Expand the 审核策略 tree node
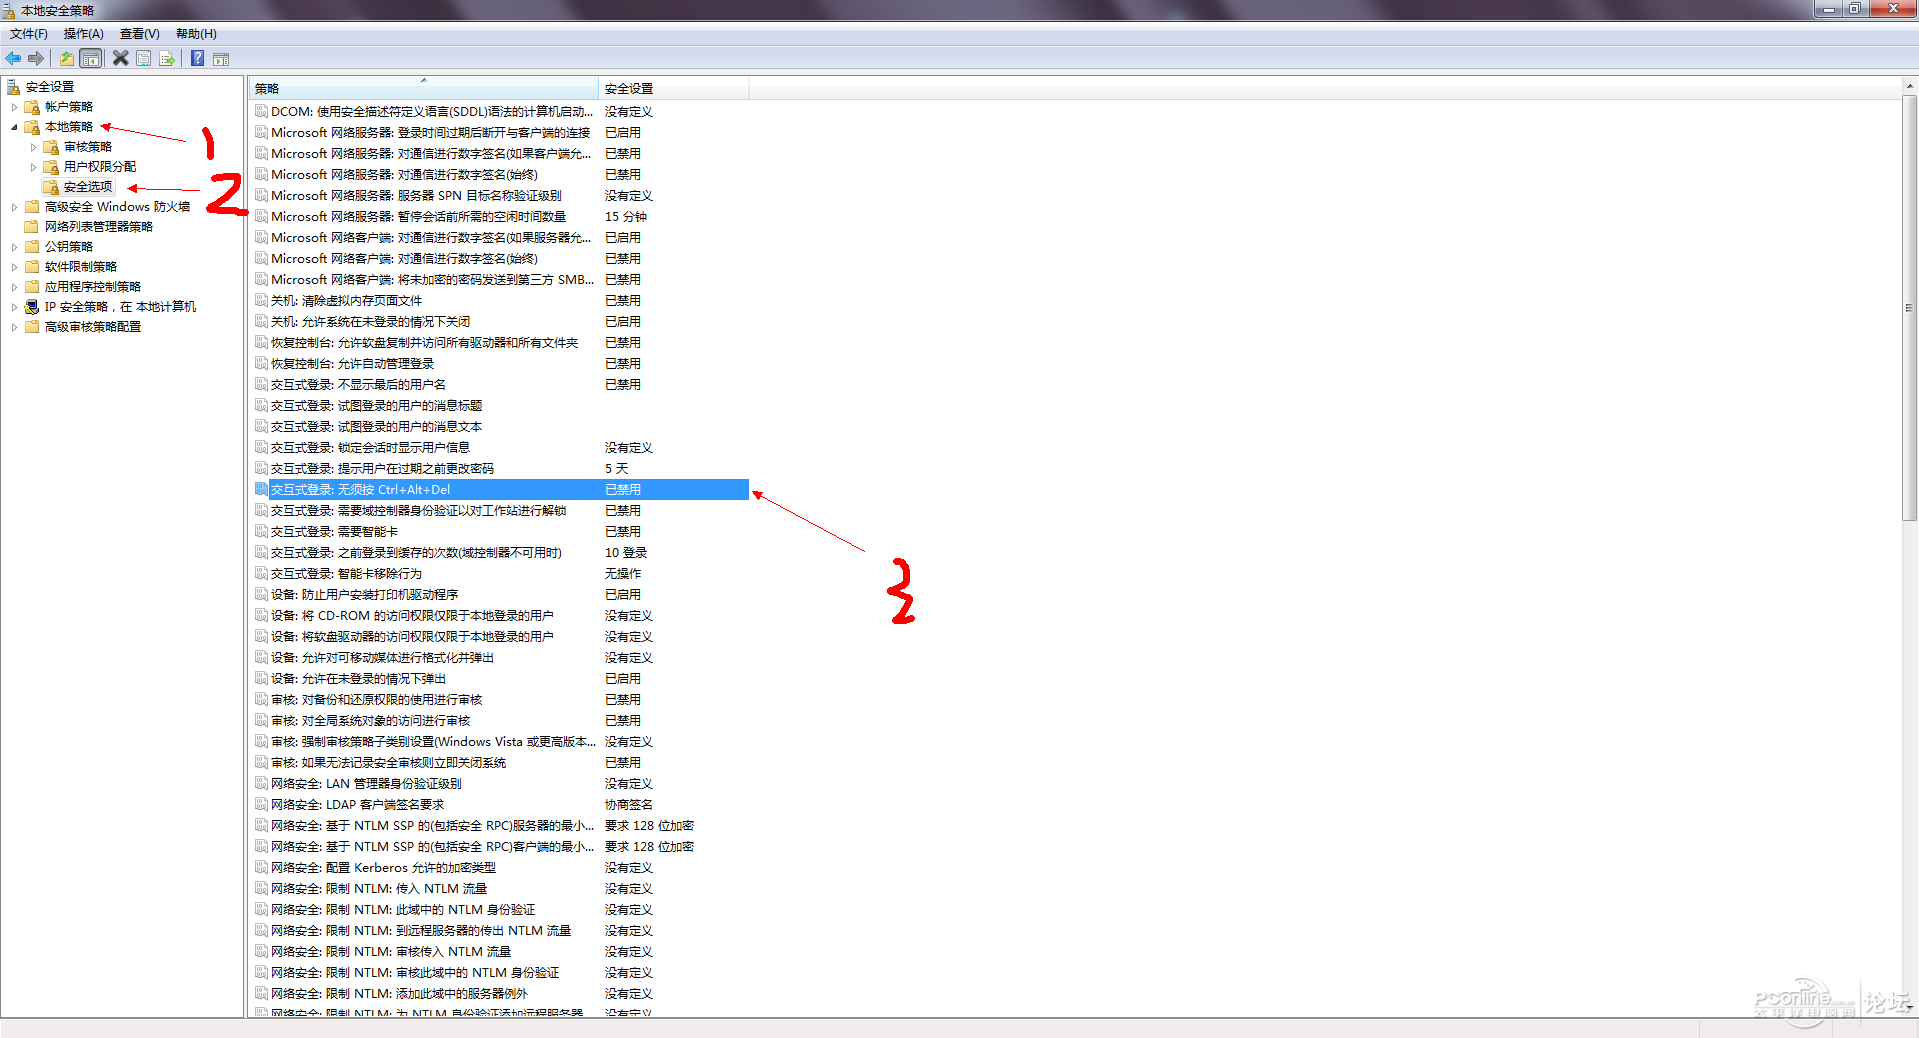This screenshot has height=1038, width=1919. pos(33,147)
